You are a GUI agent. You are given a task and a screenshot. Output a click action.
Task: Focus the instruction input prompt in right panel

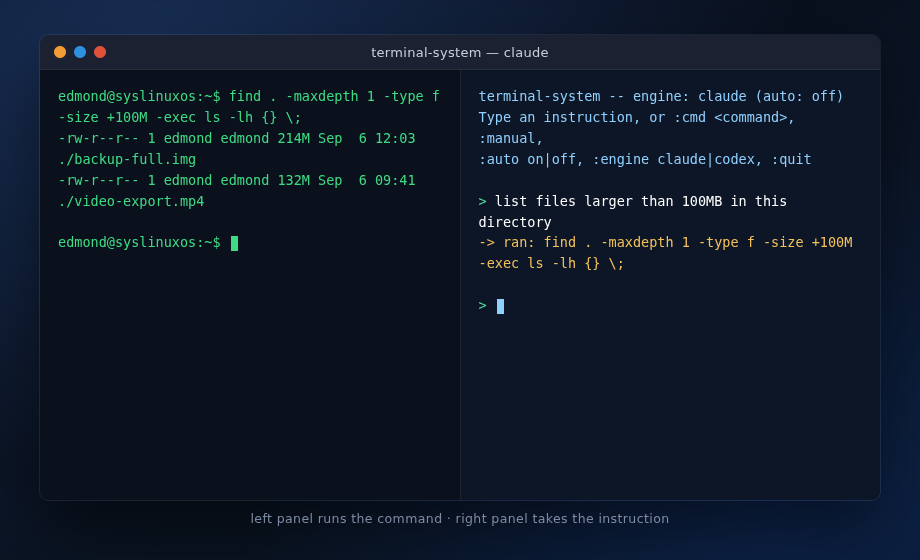pos(491,306)
